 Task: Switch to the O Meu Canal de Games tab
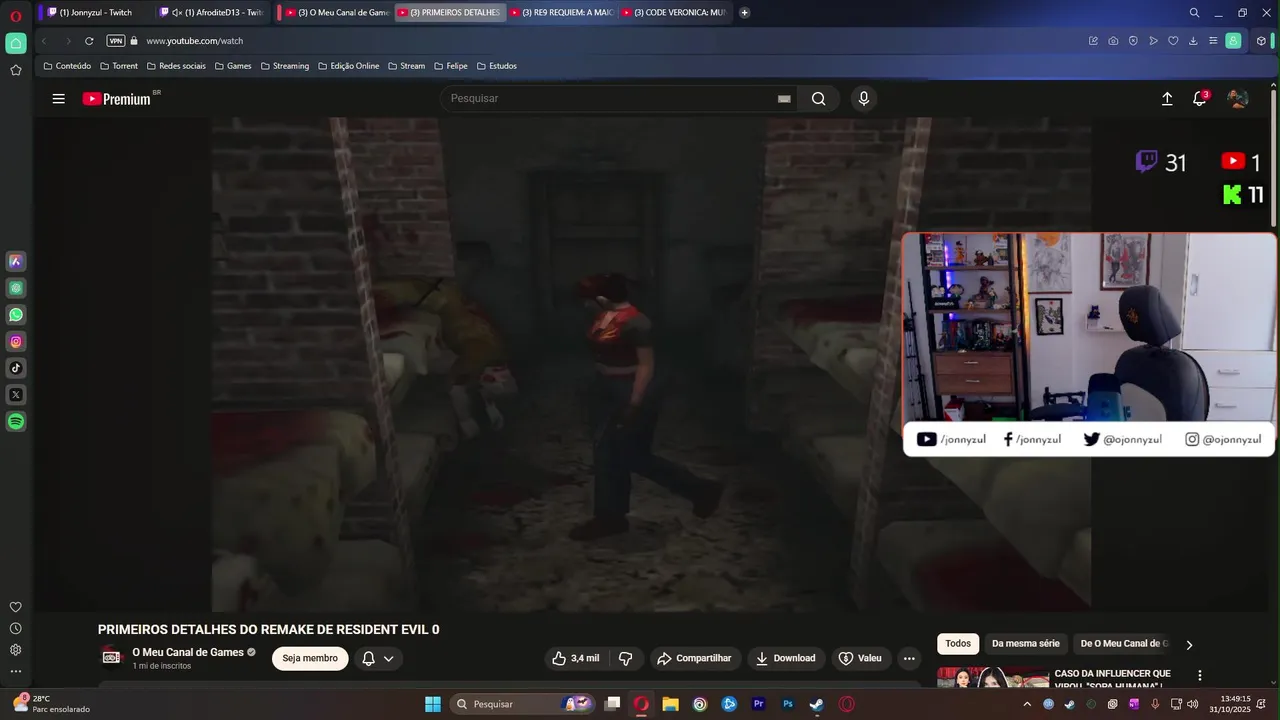(336, 12)
